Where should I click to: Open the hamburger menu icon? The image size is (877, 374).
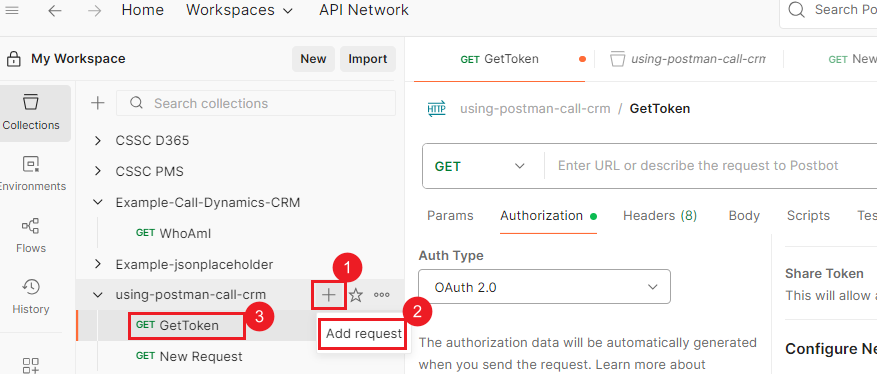pyautogui.click(x=12, y=10)
